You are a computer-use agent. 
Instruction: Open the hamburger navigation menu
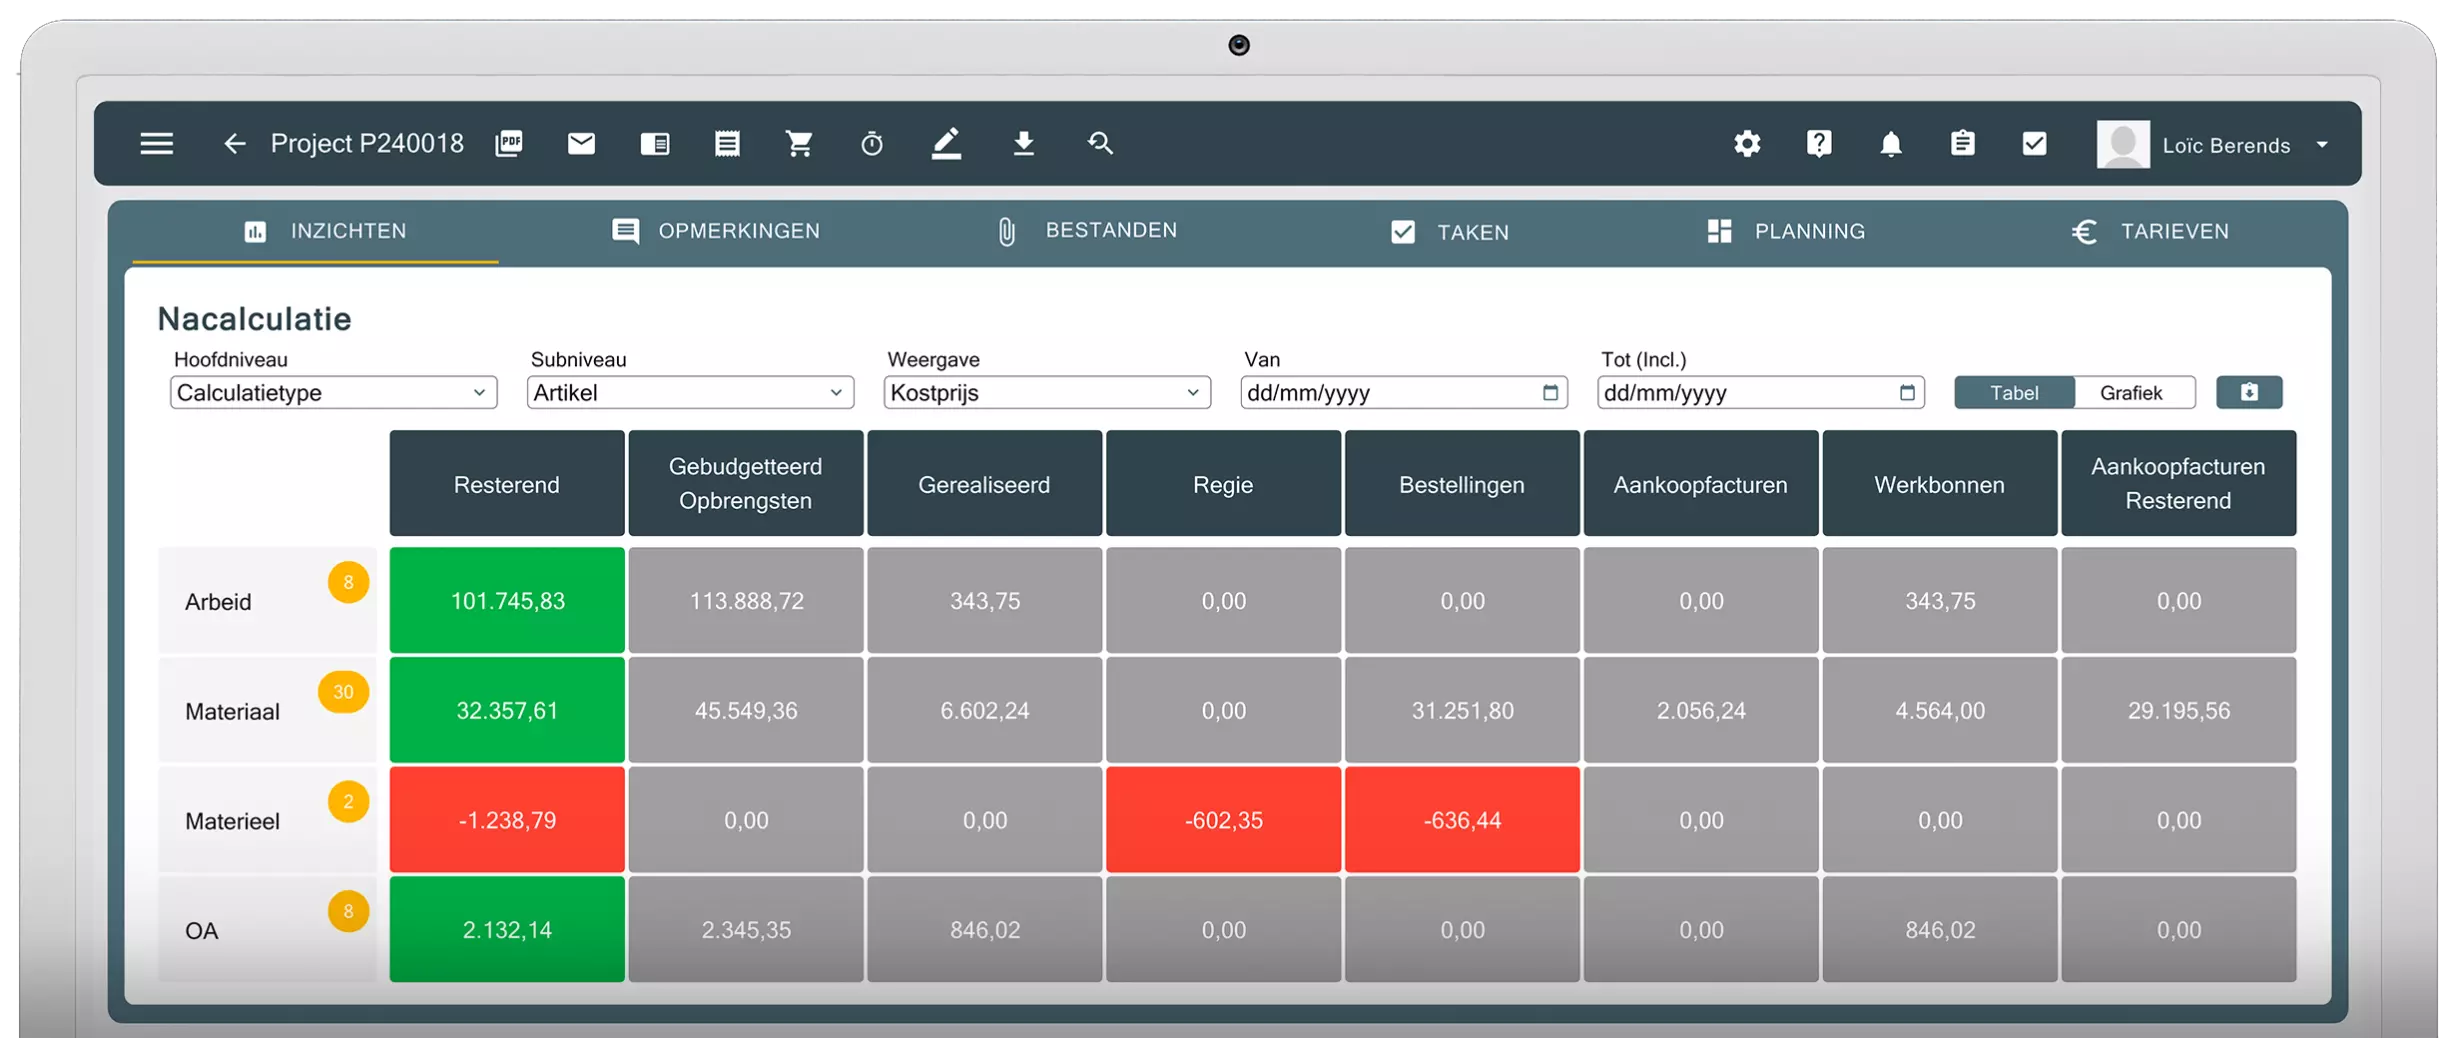(x=156, y=144)
